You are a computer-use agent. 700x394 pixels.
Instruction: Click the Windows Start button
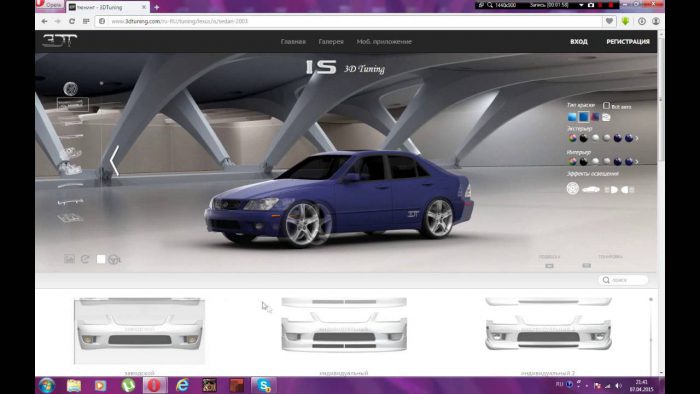point(46,385)
